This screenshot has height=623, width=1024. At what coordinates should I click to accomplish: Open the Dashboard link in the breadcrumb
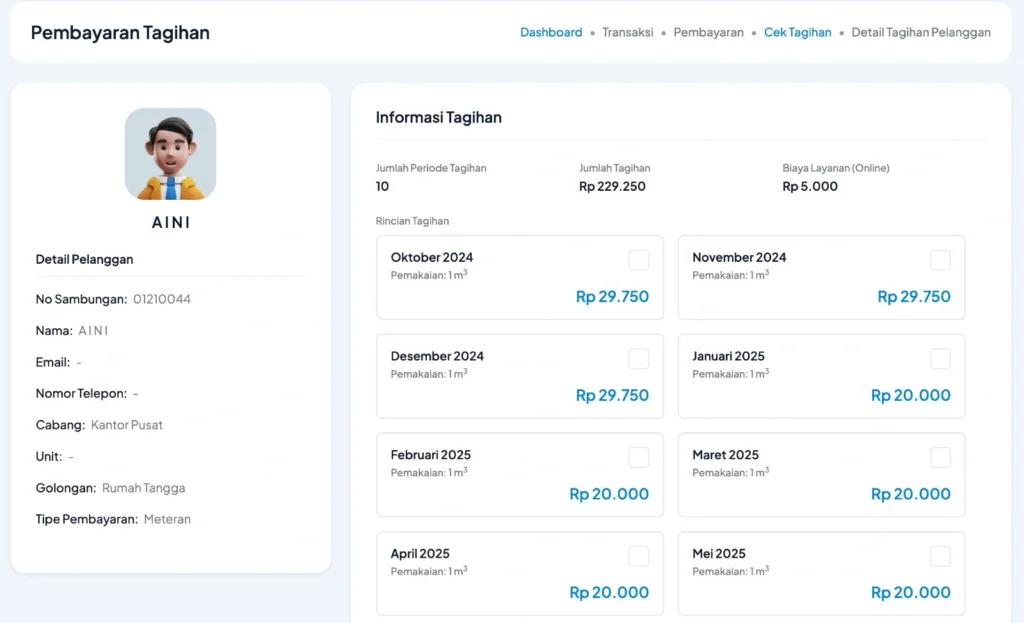coord(551,32)
